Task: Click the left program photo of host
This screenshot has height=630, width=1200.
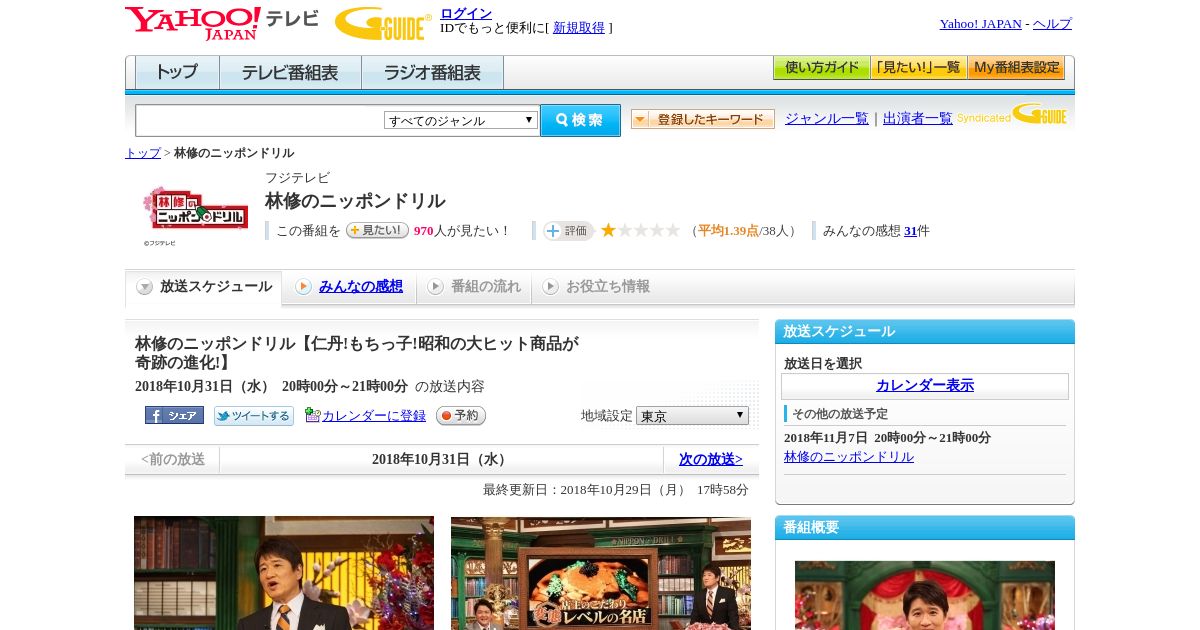Action: 284,573
